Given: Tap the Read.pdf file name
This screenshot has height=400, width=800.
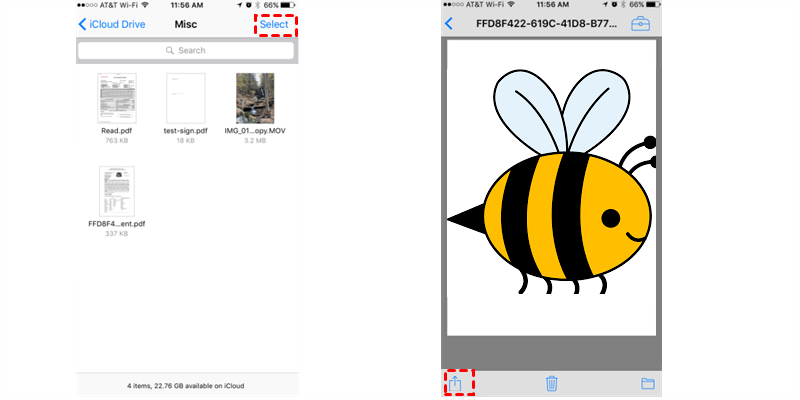Looking at the screenshot, I should pos(117,131).
